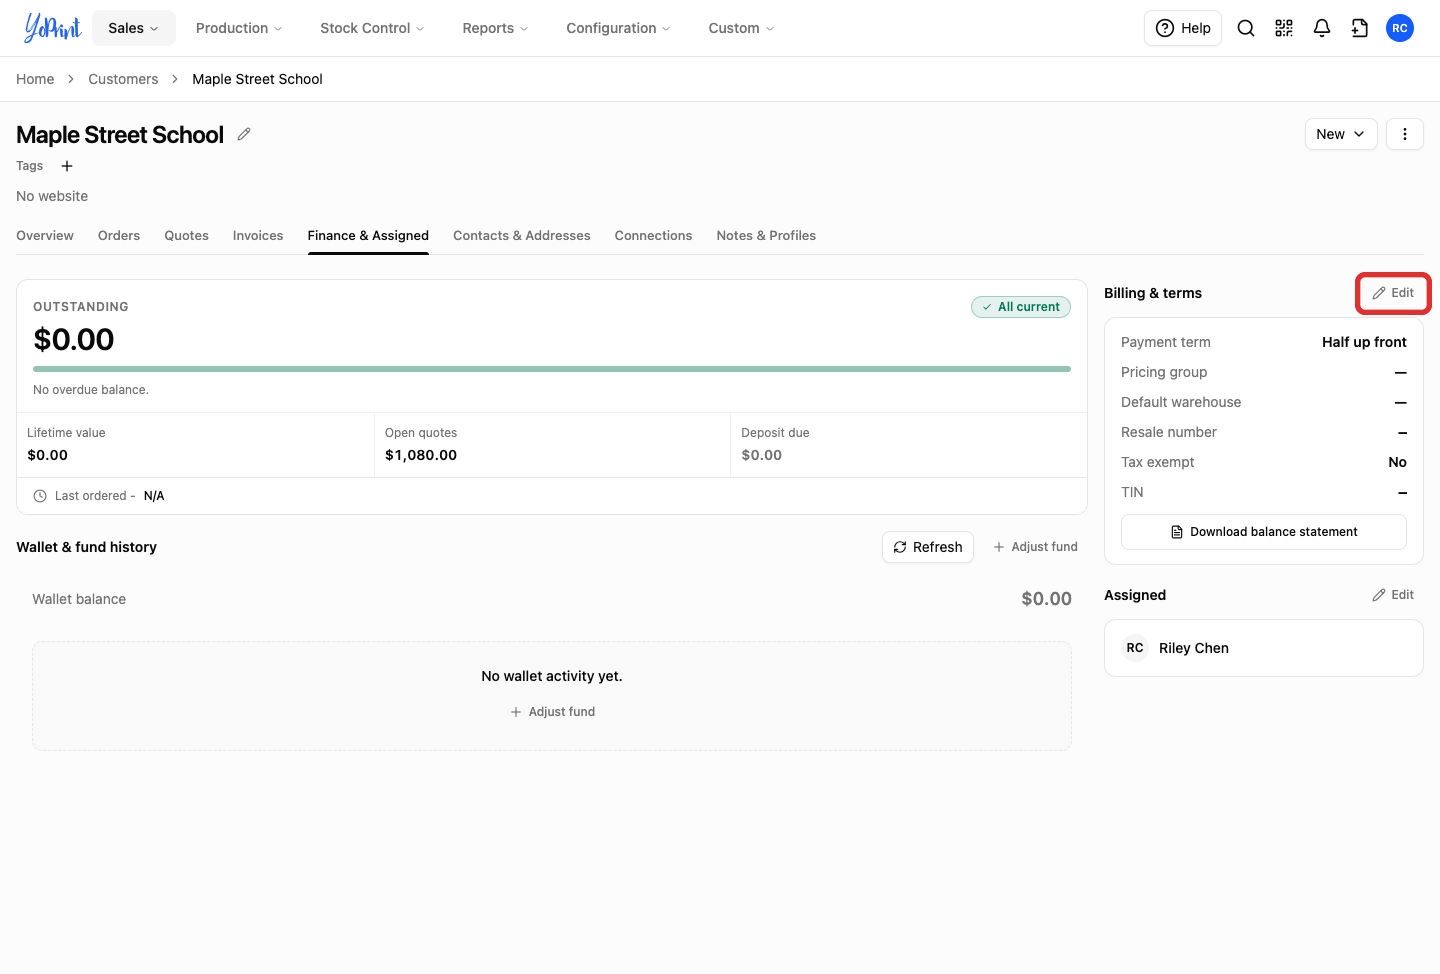Go to Customers breadcrumb

click(x=123, y=79)
